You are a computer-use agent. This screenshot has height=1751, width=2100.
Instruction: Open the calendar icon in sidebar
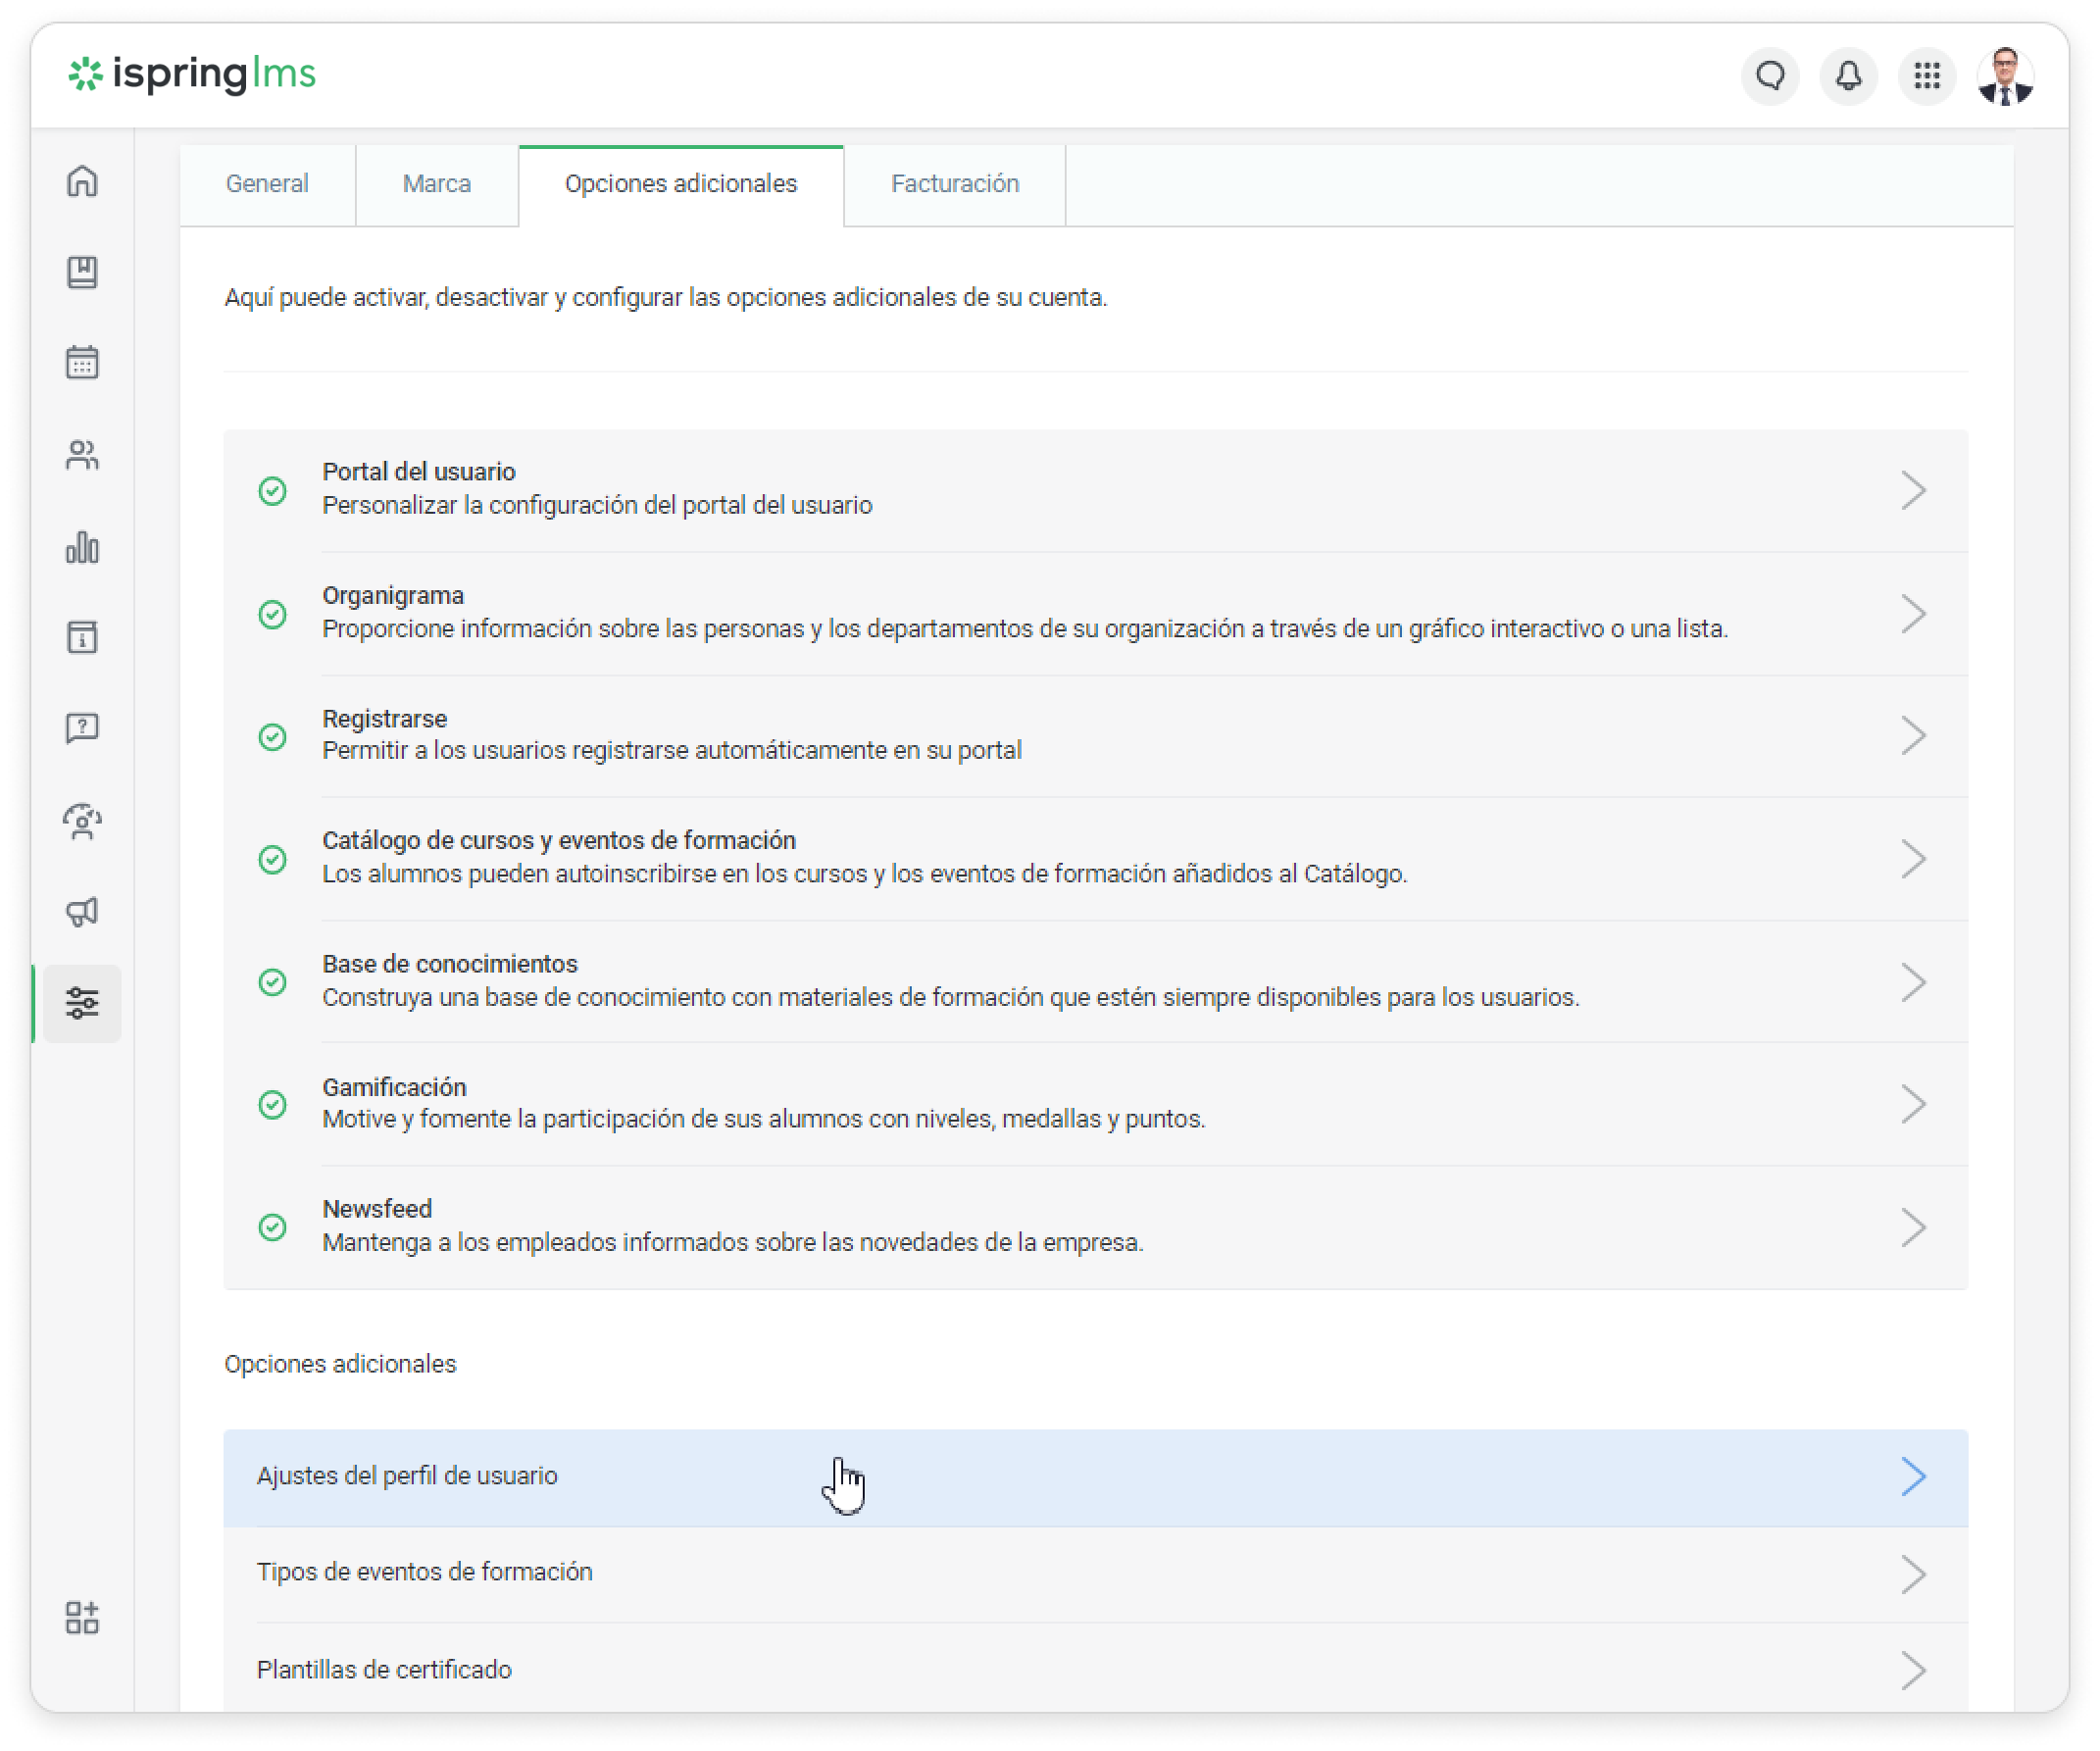click(82, 362)
